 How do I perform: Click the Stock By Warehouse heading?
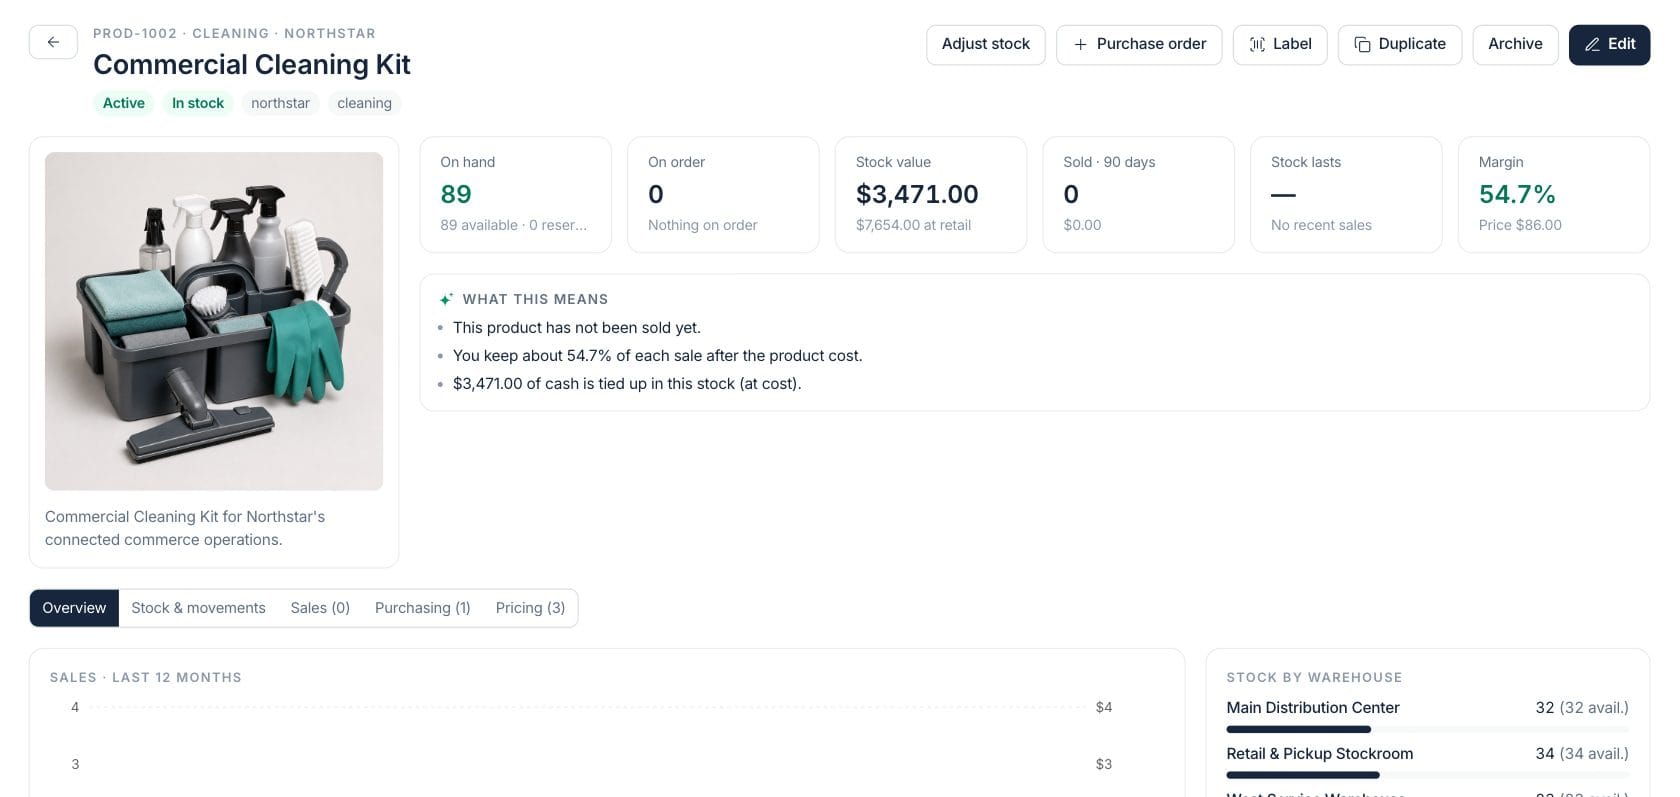coord(1314,678)
